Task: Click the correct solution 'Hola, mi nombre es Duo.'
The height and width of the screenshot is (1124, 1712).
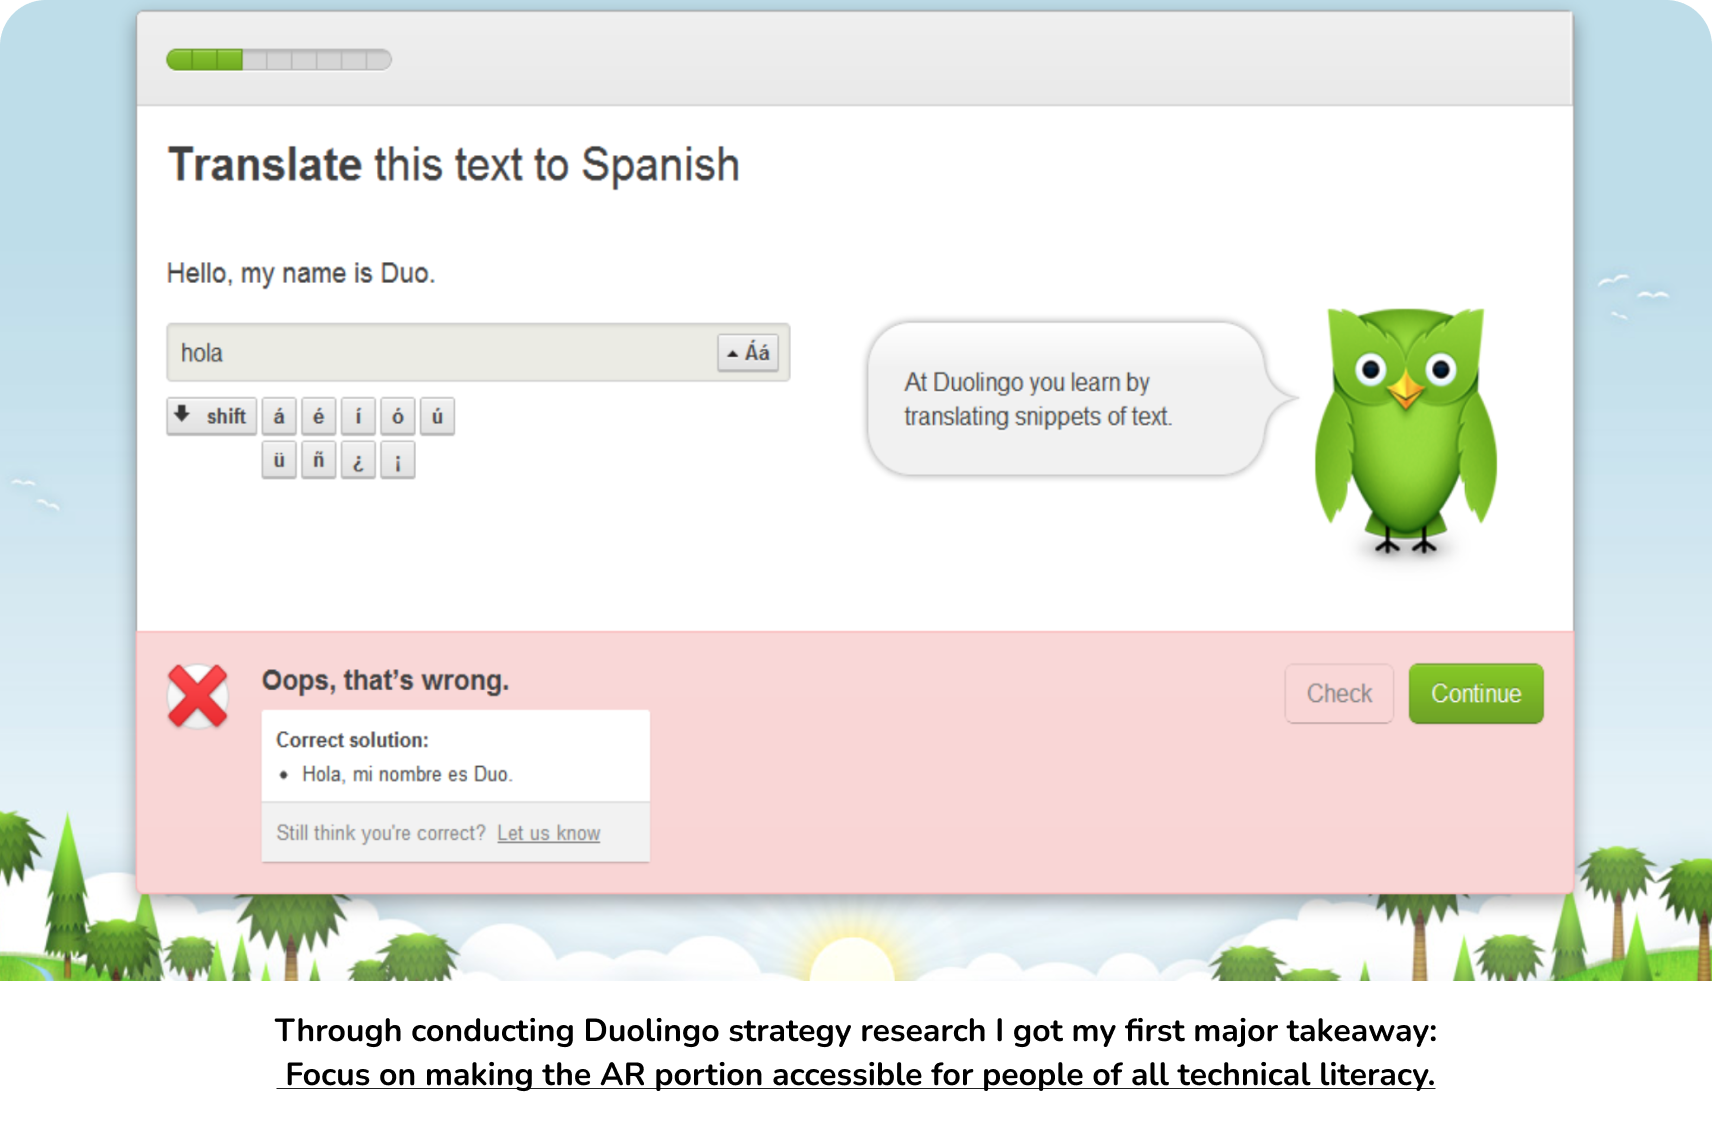Action: pos(407,774)
